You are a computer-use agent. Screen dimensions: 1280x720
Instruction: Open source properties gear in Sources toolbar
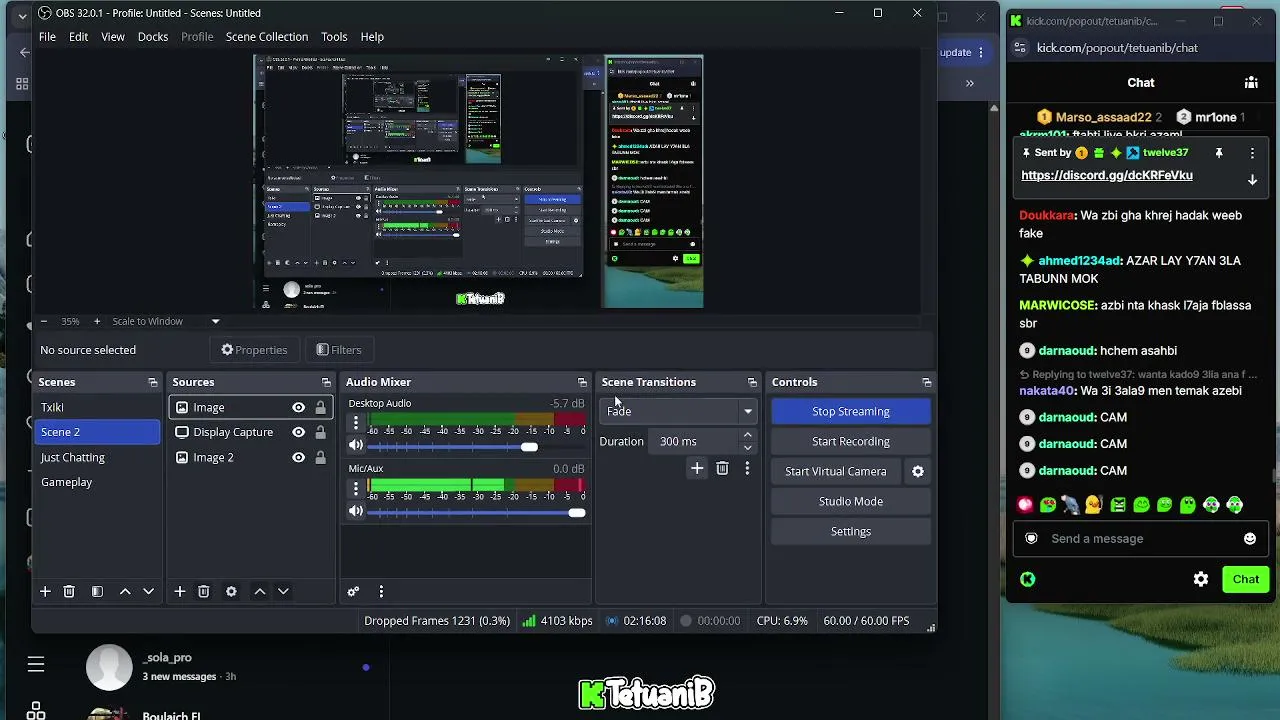point(231,591)
